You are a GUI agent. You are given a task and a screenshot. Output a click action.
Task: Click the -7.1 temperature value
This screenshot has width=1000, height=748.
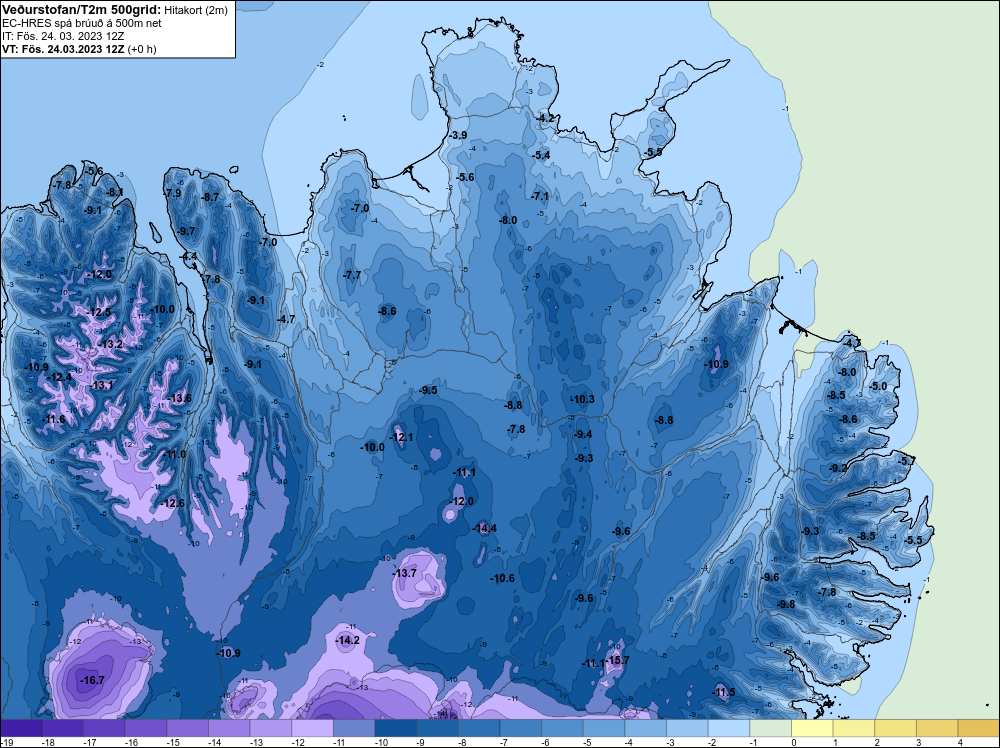540,196
